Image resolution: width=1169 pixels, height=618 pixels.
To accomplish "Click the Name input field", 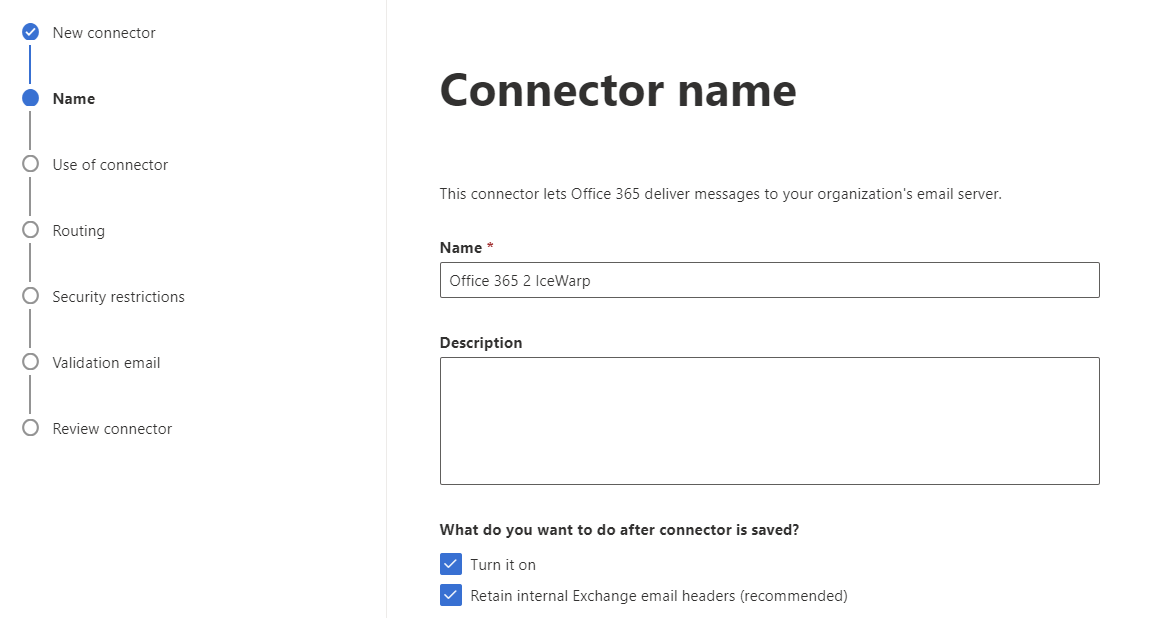I will pyautogui.click(x=769, y=280).
